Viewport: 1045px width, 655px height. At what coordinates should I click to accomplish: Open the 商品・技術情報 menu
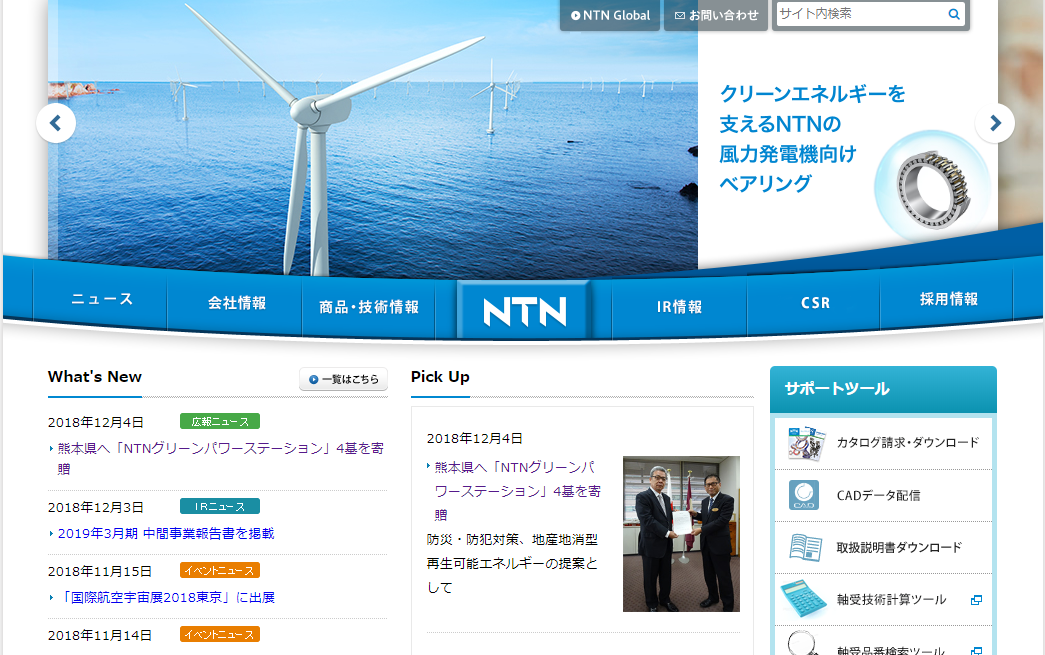(369, 307)
